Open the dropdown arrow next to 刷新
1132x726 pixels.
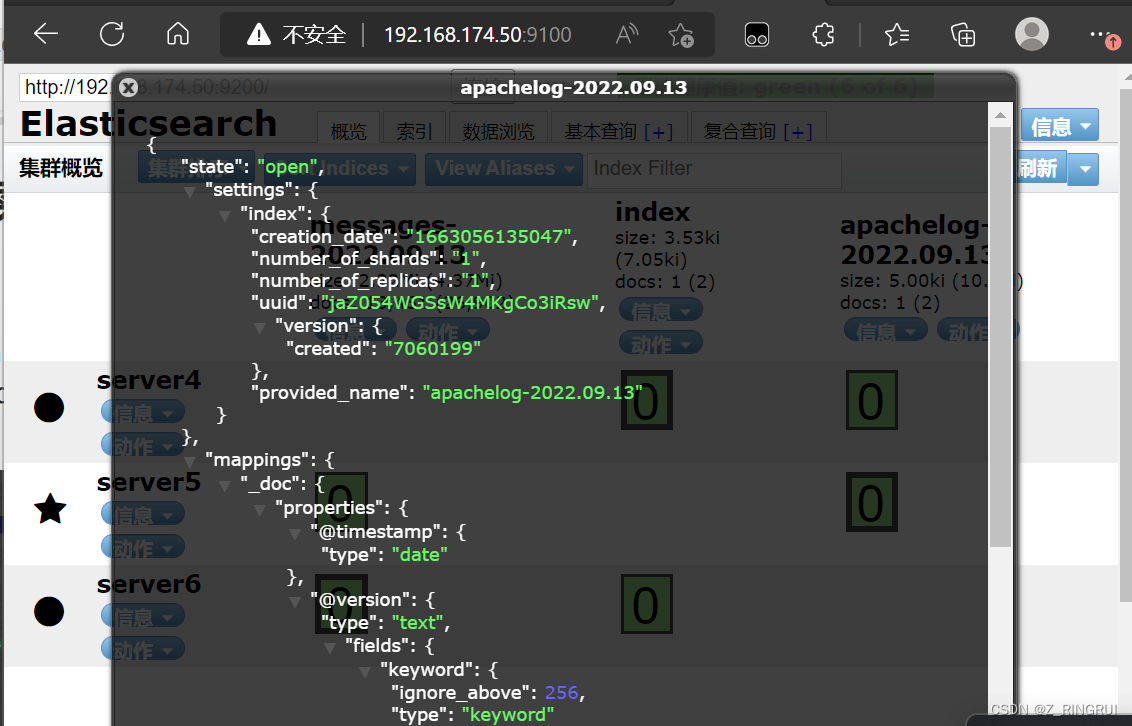pos(1083,170)
